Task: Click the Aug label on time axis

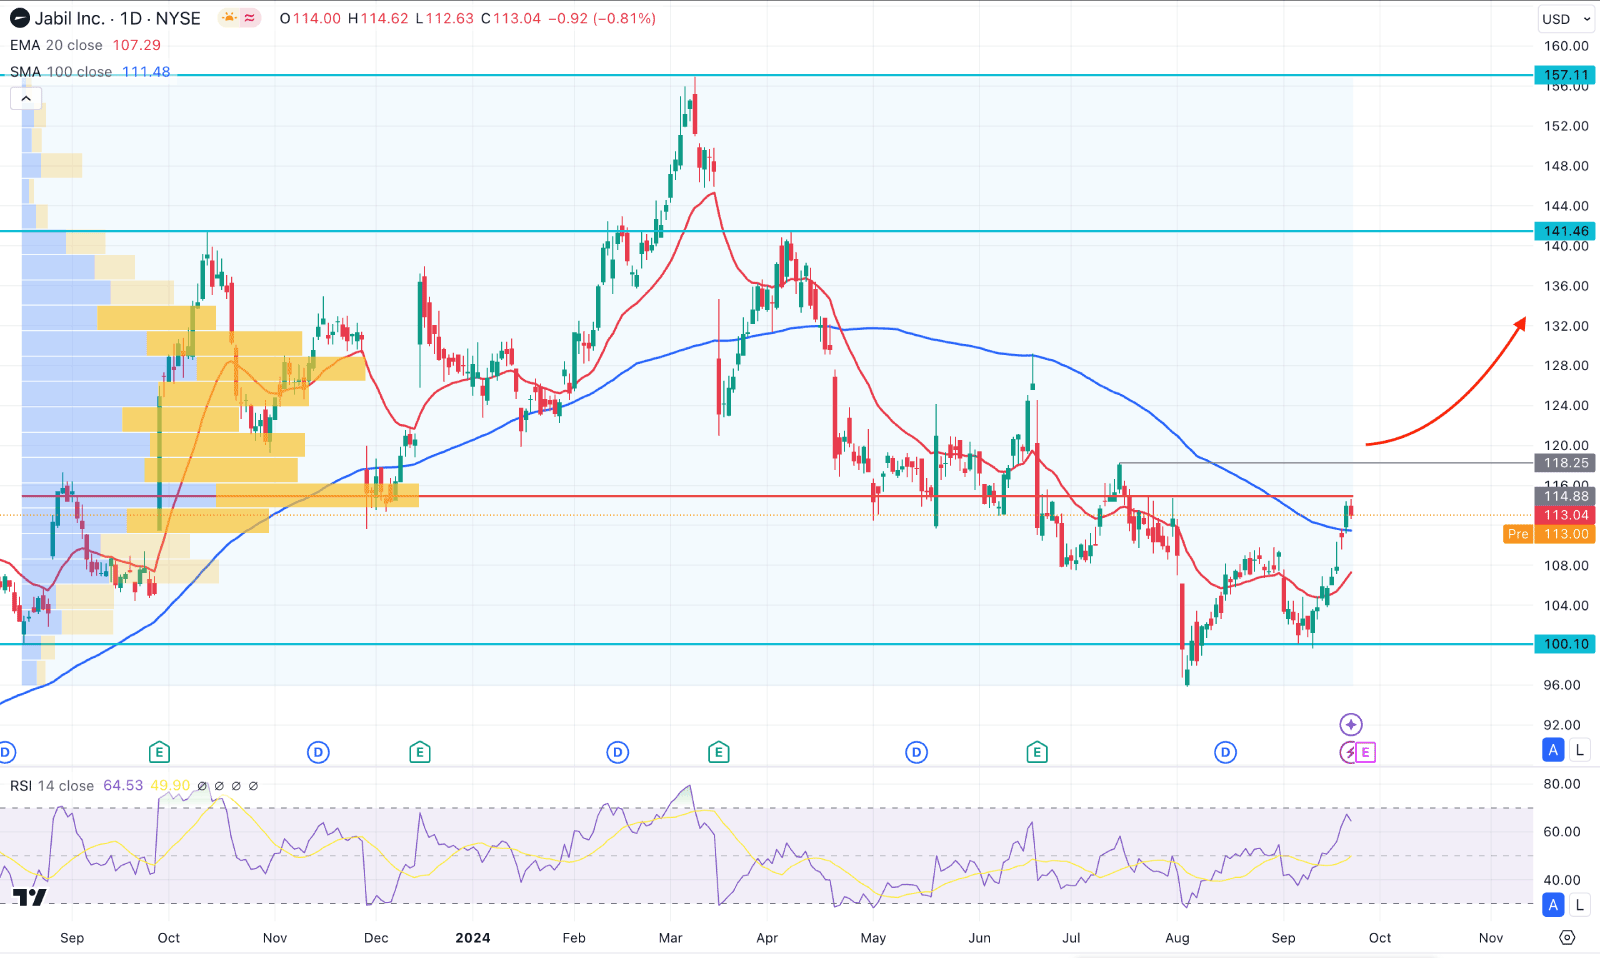Action: tap(1177, 938)
